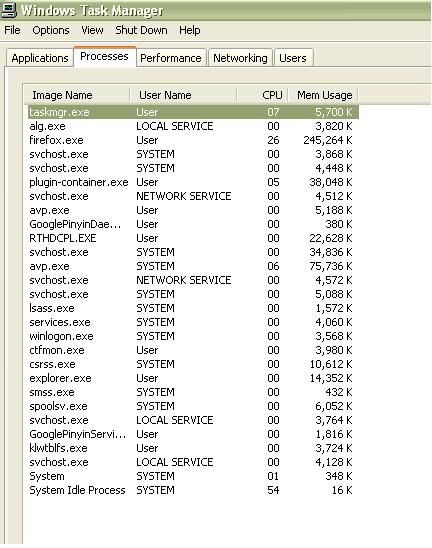Open the Help menu
This screenshot has height=548, width=432.
pyautogui.click(x=189, y=30)
